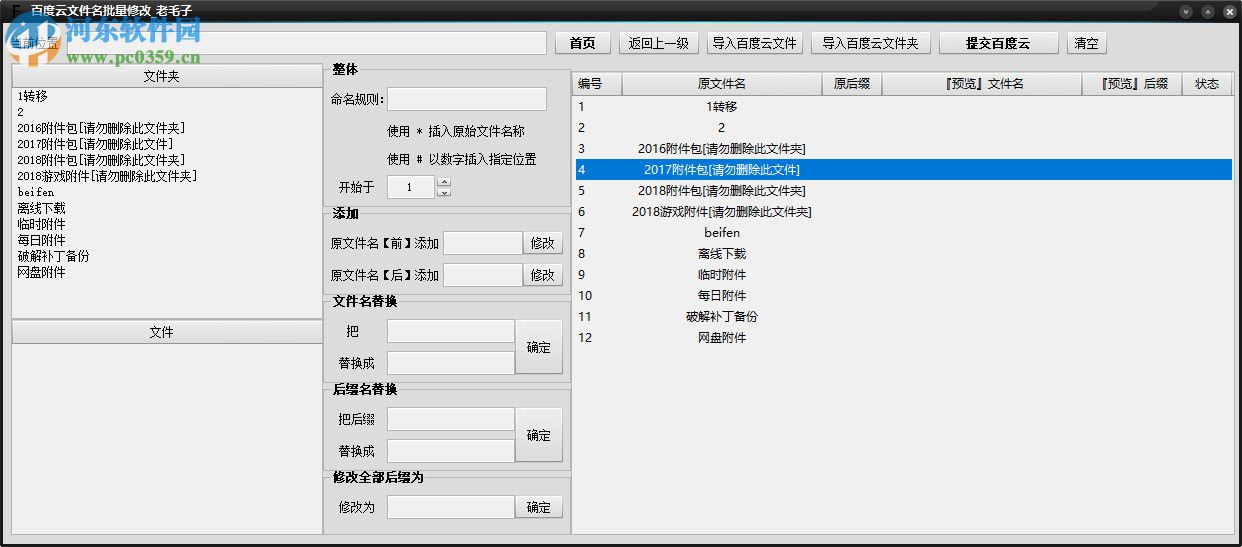1242x547 pixels.
Task: Select table row 8 离线下载
Action: (903, 254)
